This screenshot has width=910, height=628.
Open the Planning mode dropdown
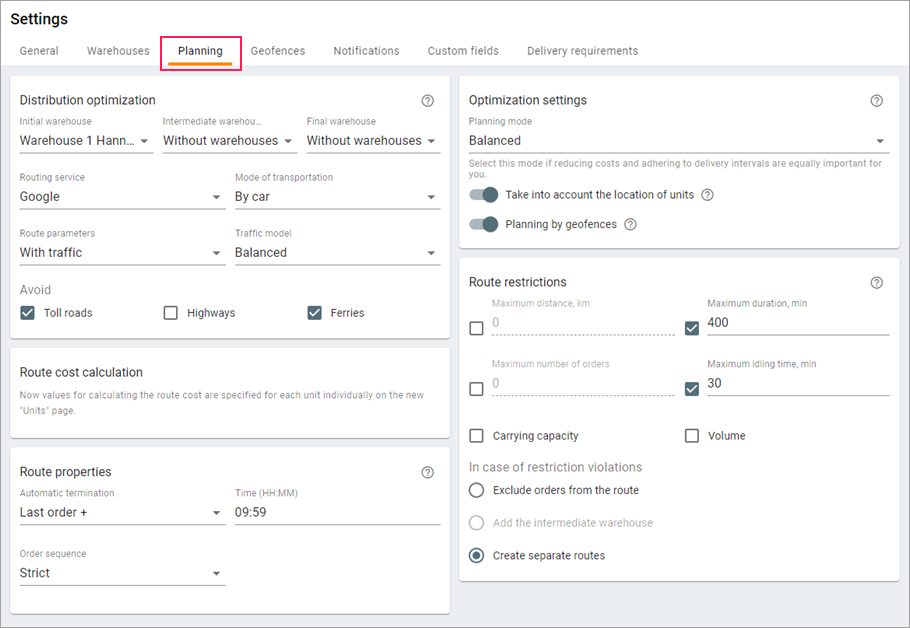(x=677, y=141)
